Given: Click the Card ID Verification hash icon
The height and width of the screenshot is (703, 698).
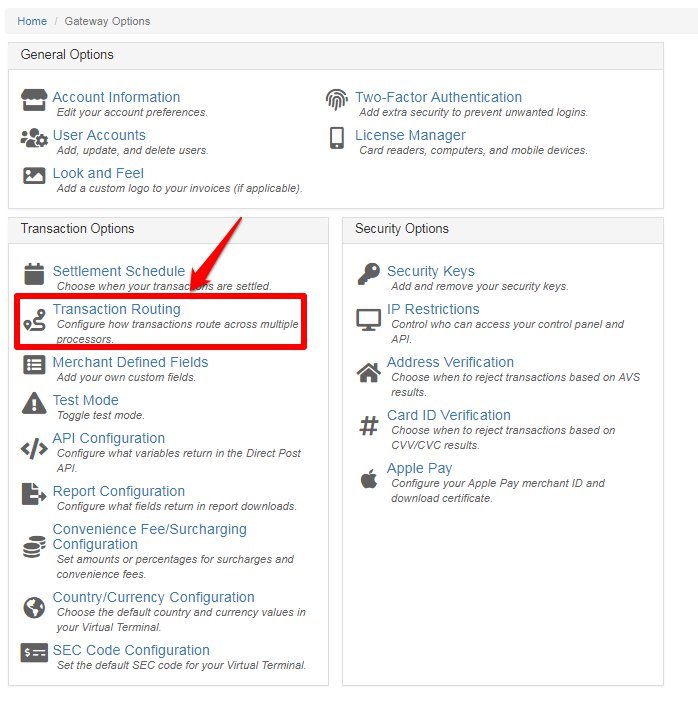Looking at the screenshot, I should coord(369,425).
